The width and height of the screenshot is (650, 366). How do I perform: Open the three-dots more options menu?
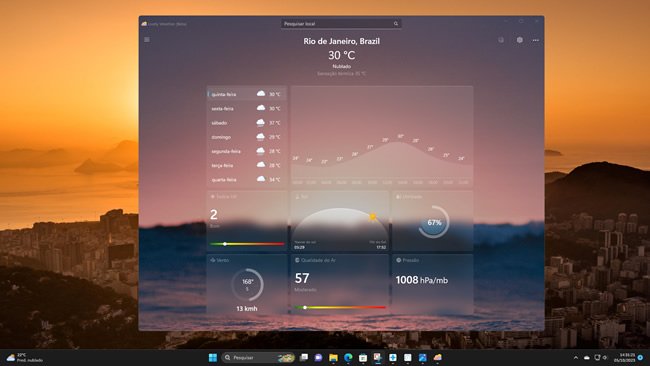[536, 40]
